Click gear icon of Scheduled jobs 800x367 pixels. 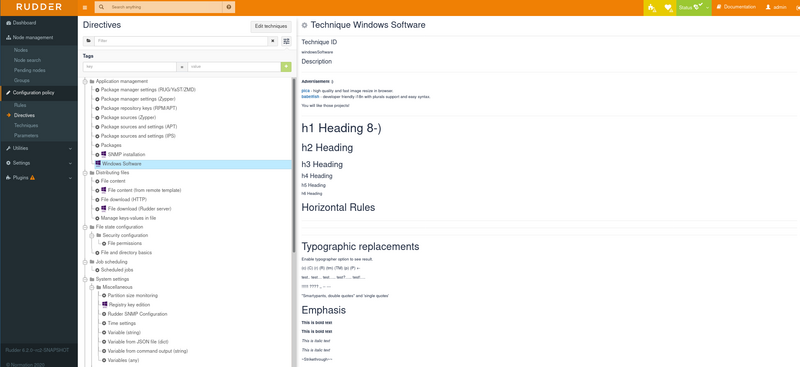[x=97, y=270]
